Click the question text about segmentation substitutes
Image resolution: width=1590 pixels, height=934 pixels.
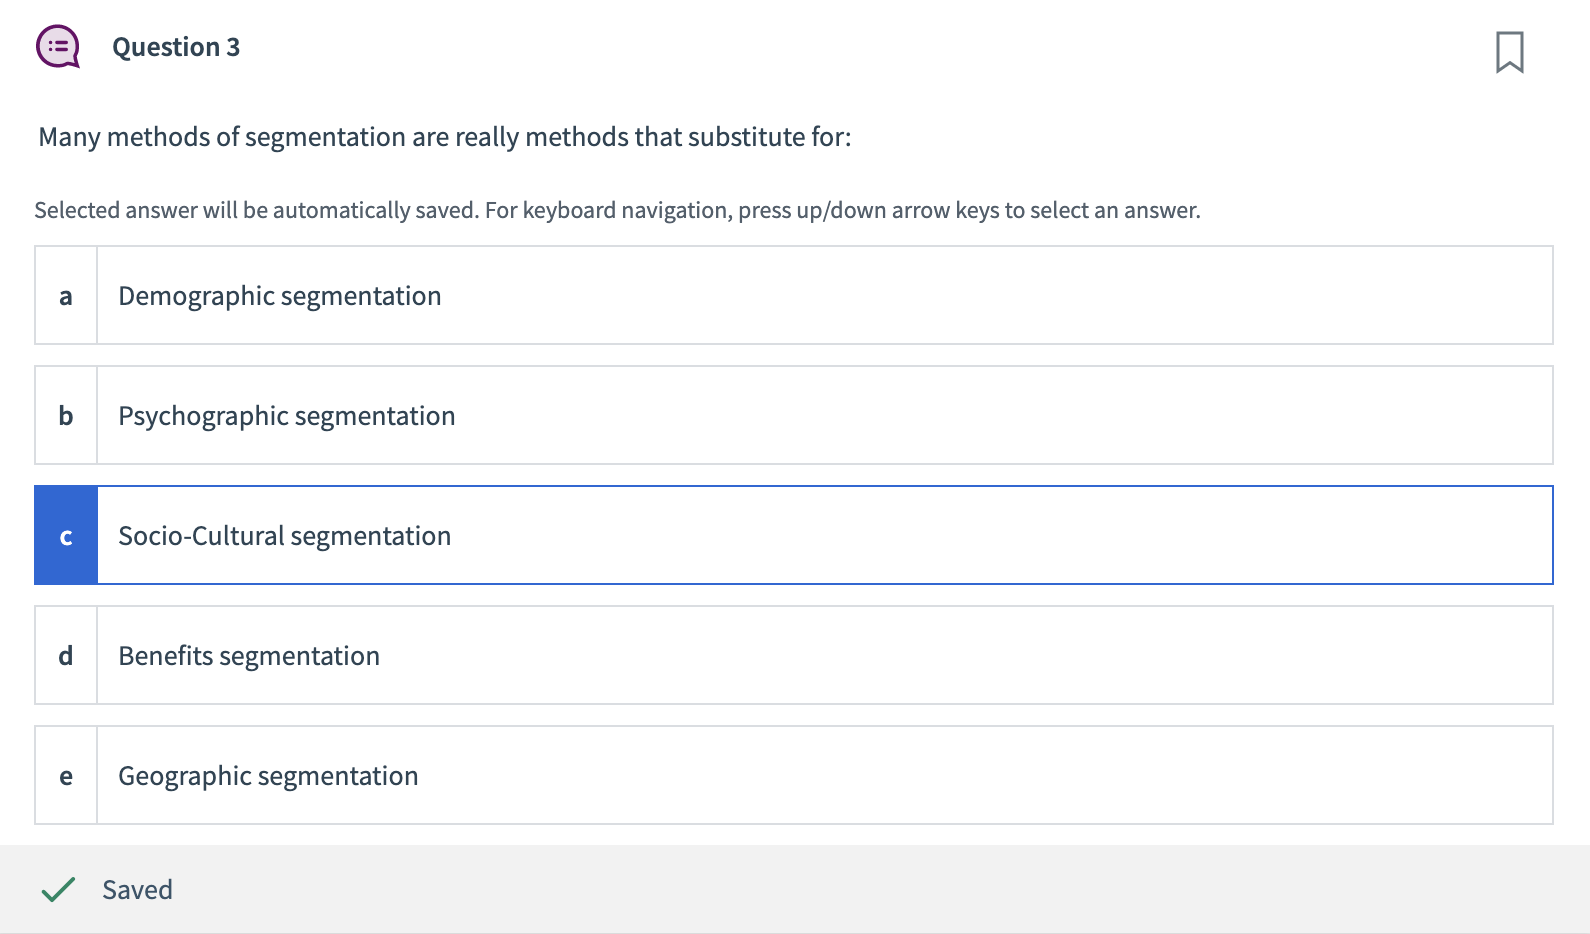point(445,137)
